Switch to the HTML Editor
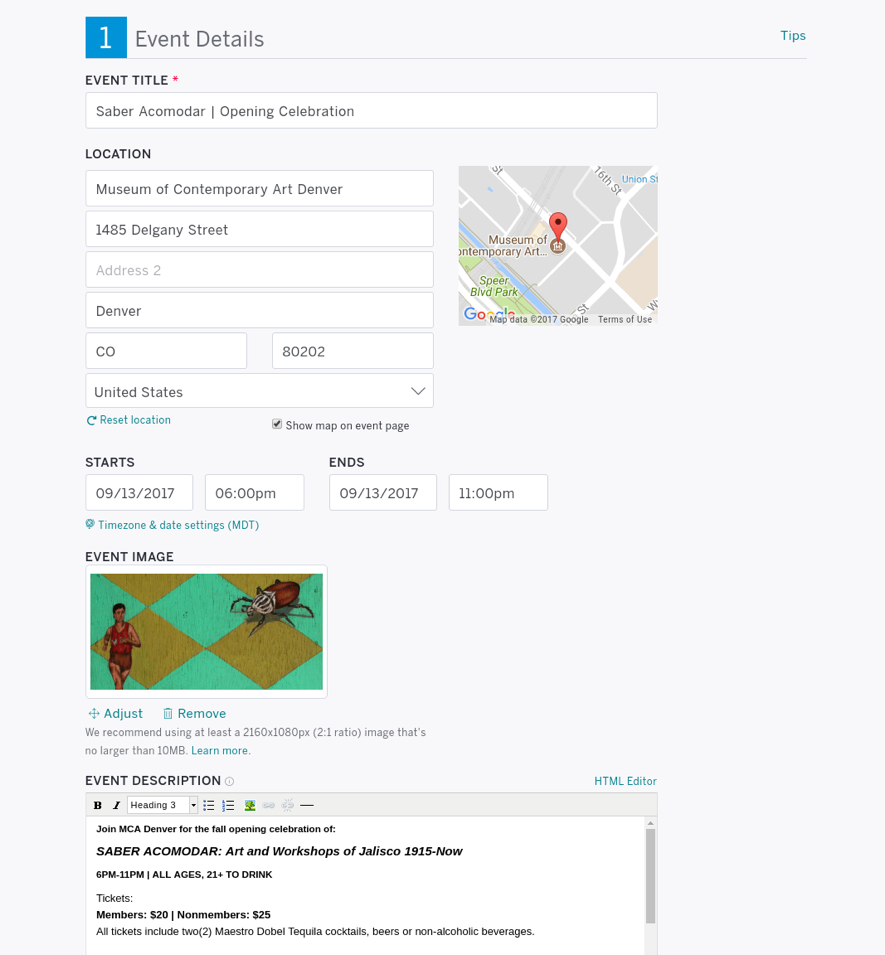The width and height of the screenshot is (885, 955). pos(626,781)
